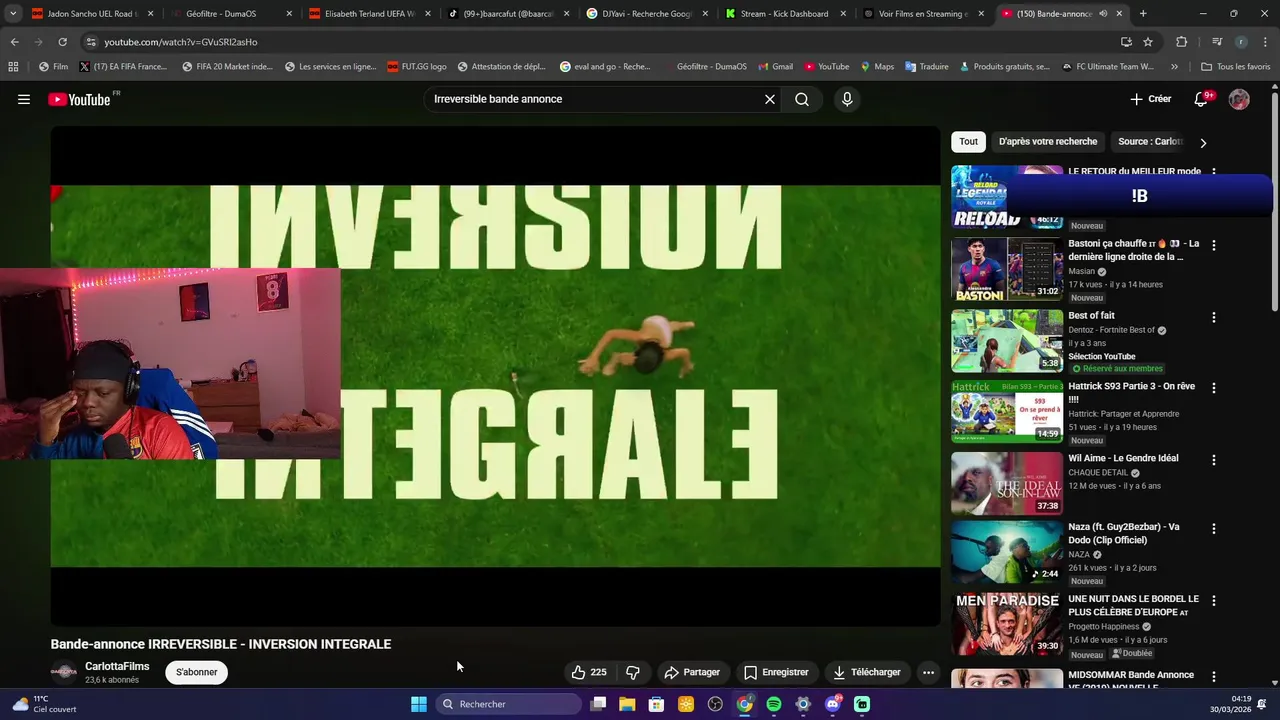This screenshot has height=720, width=1280.
Task: Open options for Naza Va Dodo video
Action: [1214, 529]
